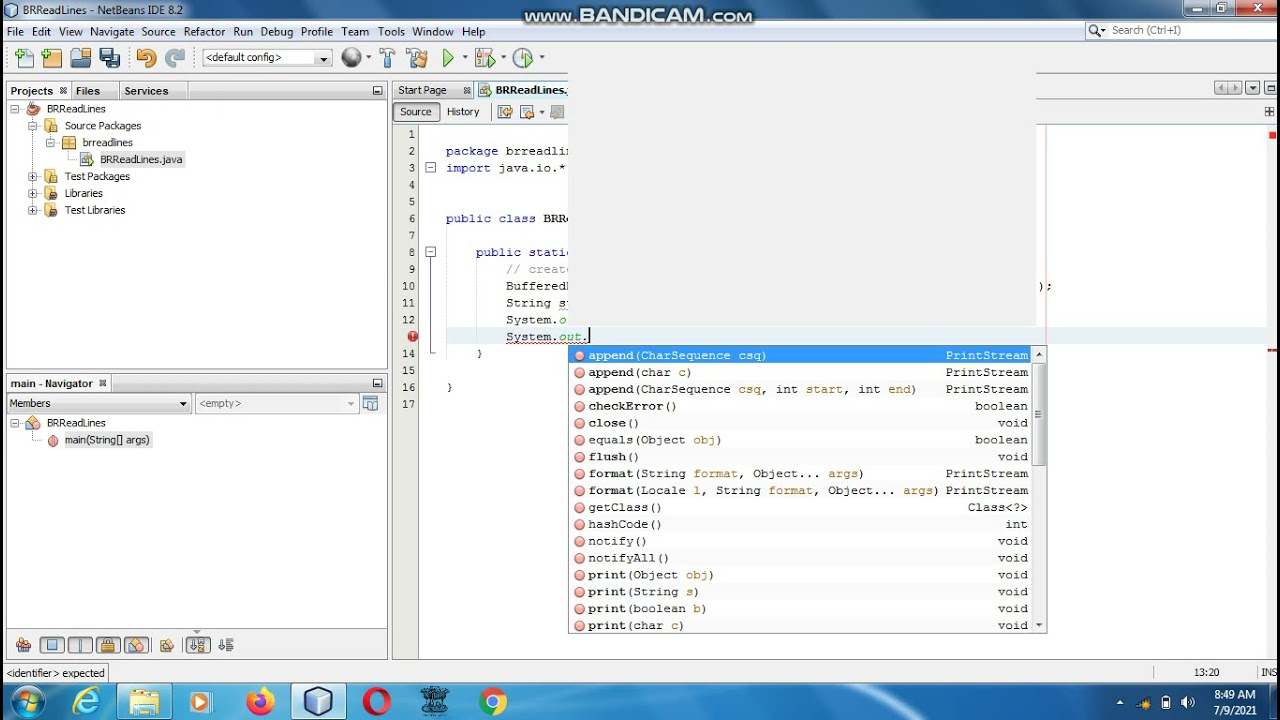The height and width of the screenshot is (720, 1280).
Task: Toggle Show Fields in Navigator
Action: (x=52, y=645)
